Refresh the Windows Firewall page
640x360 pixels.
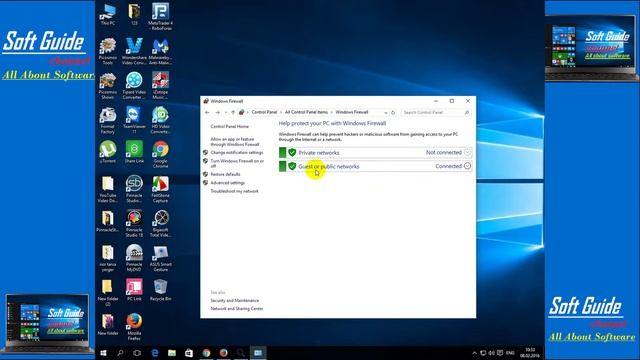[393, 112]
